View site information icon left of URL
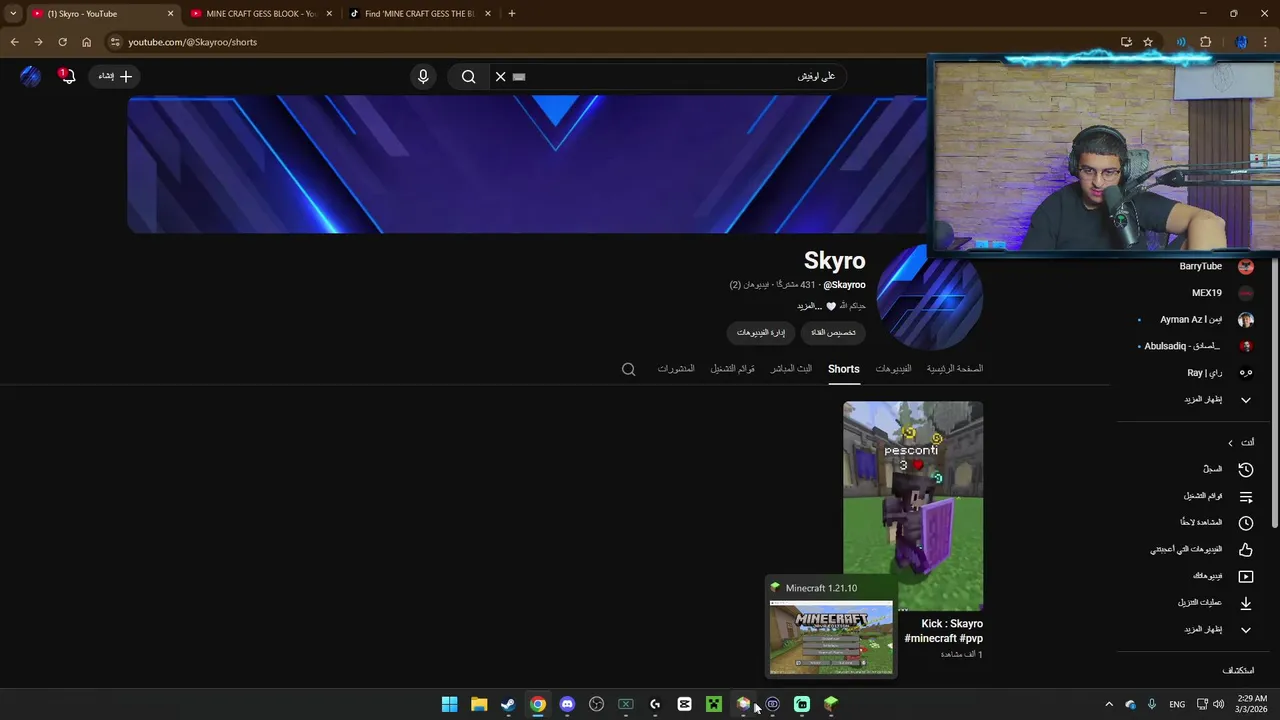This screenshot has height=720, width=1280. pos(115,42)
